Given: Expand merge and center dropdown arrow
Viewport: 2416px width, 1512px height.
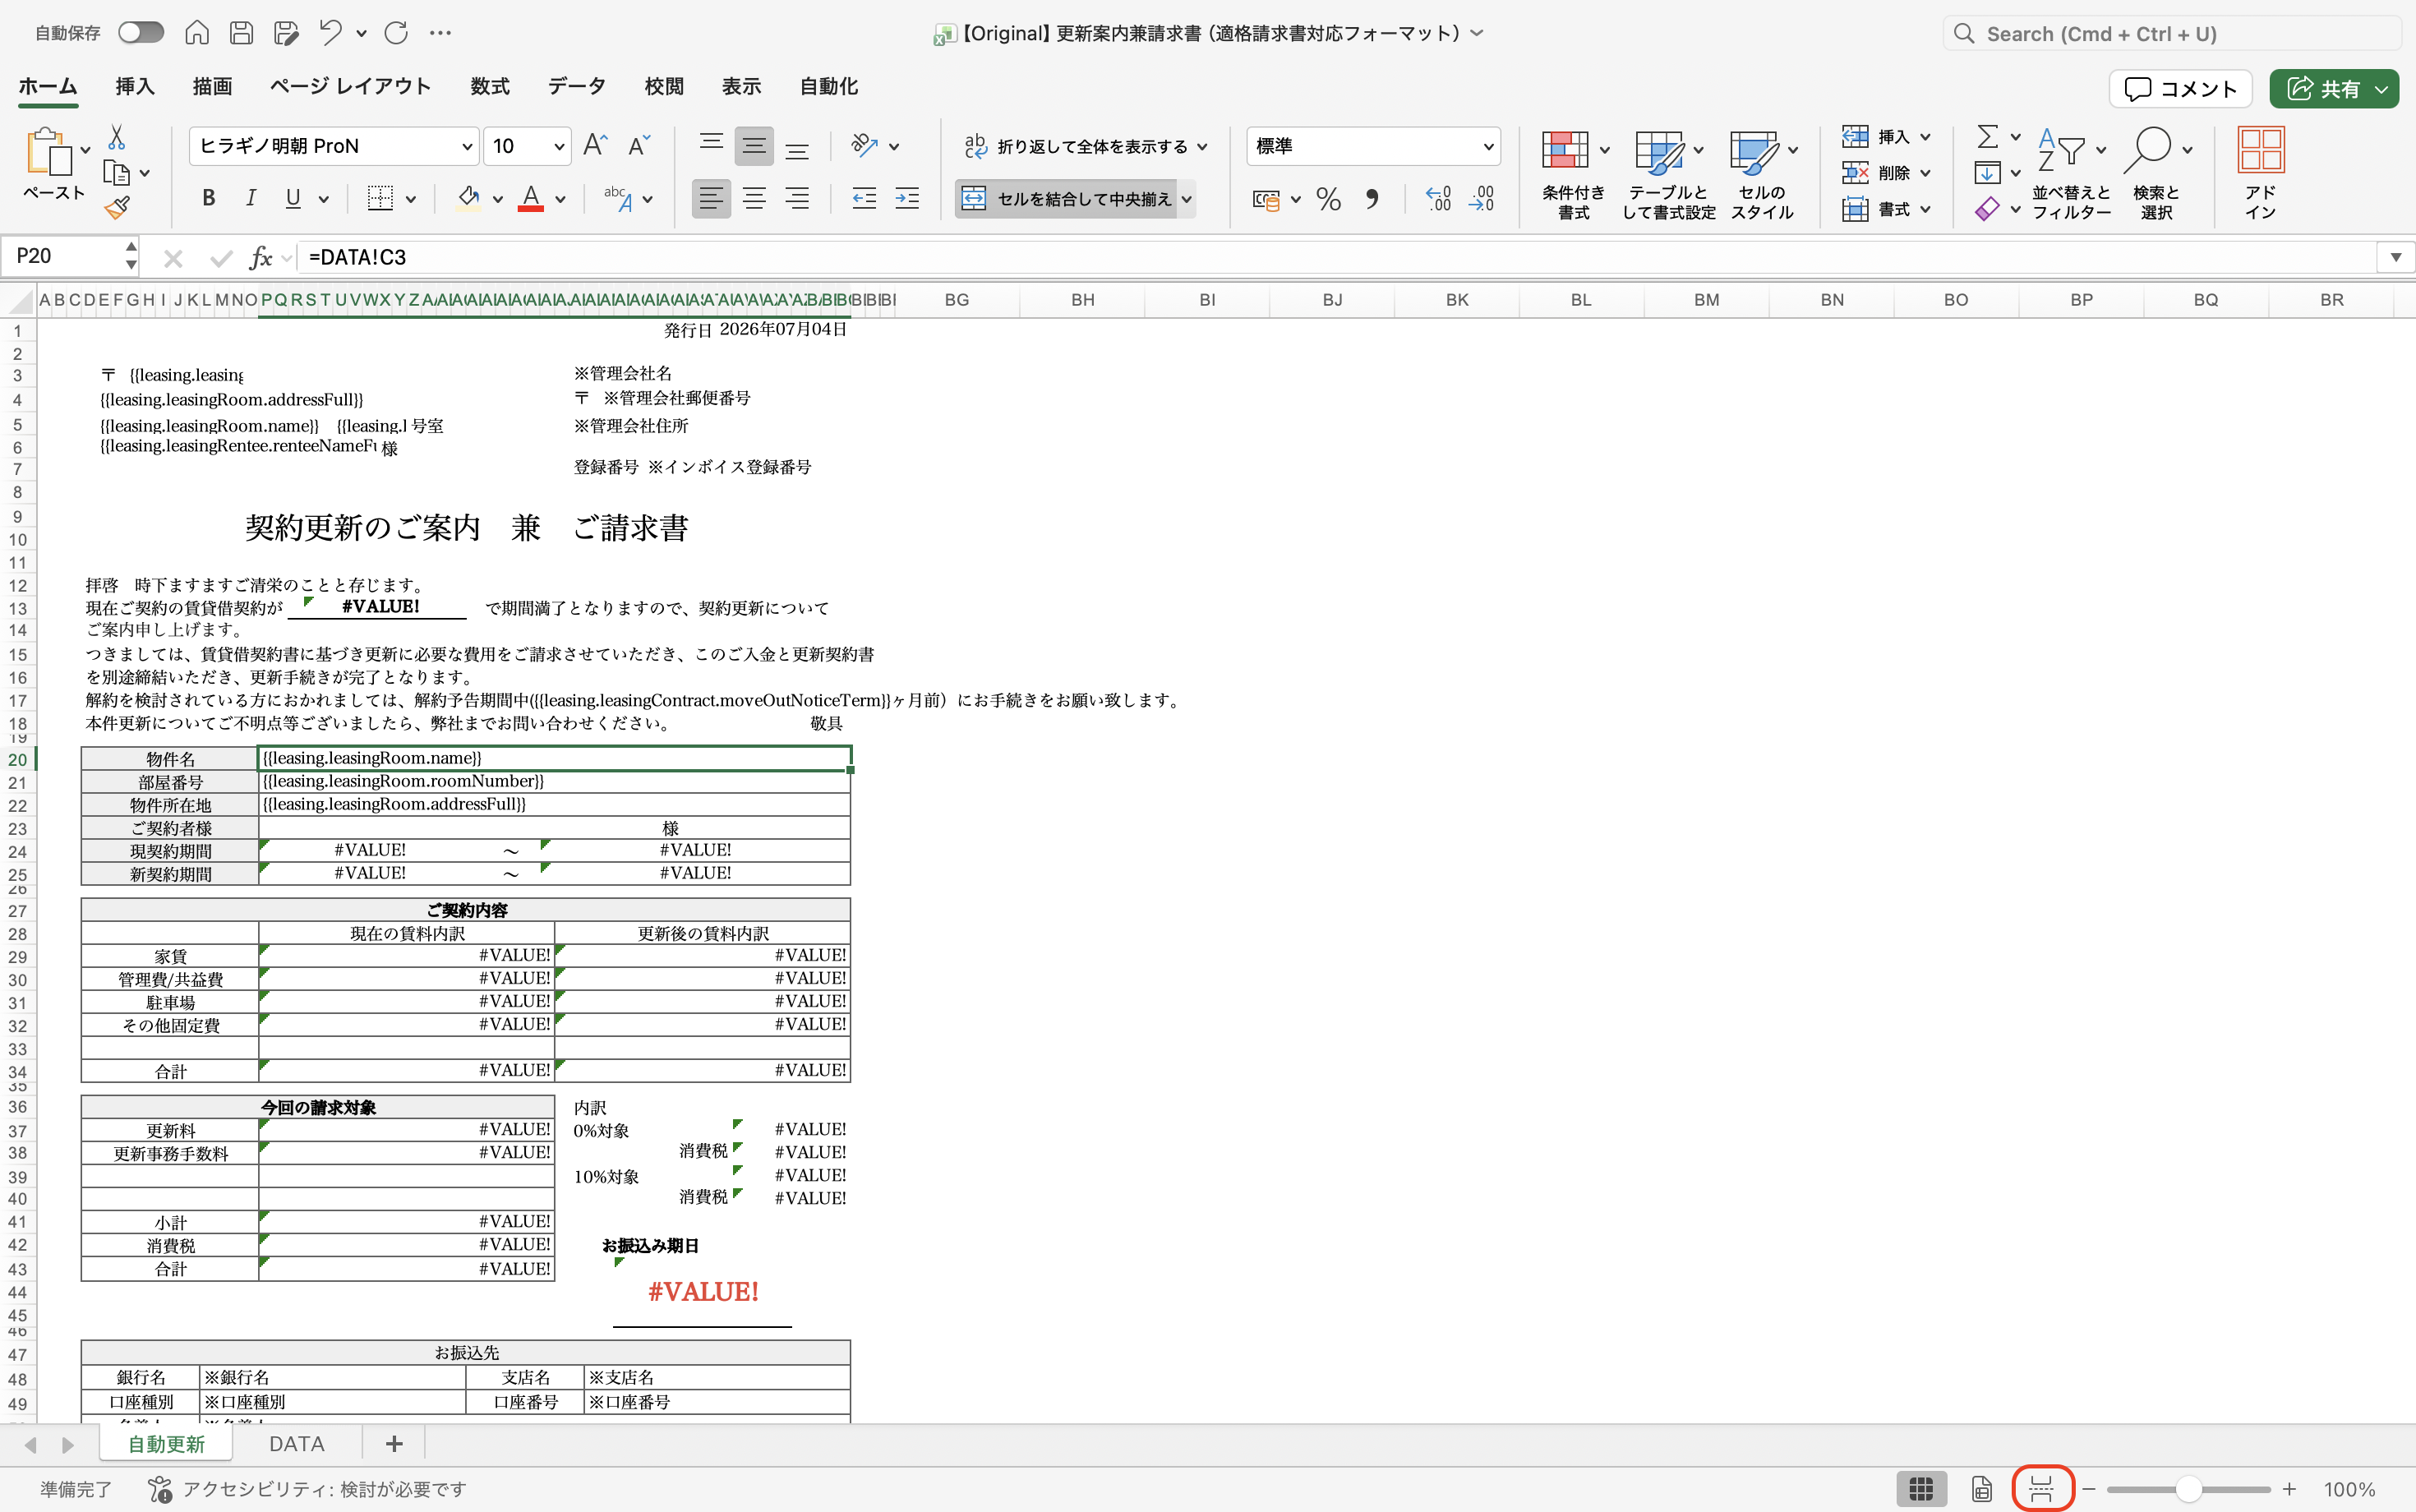Looking at the screenshot, I should pyautogui.click(x=1186, y=199).
